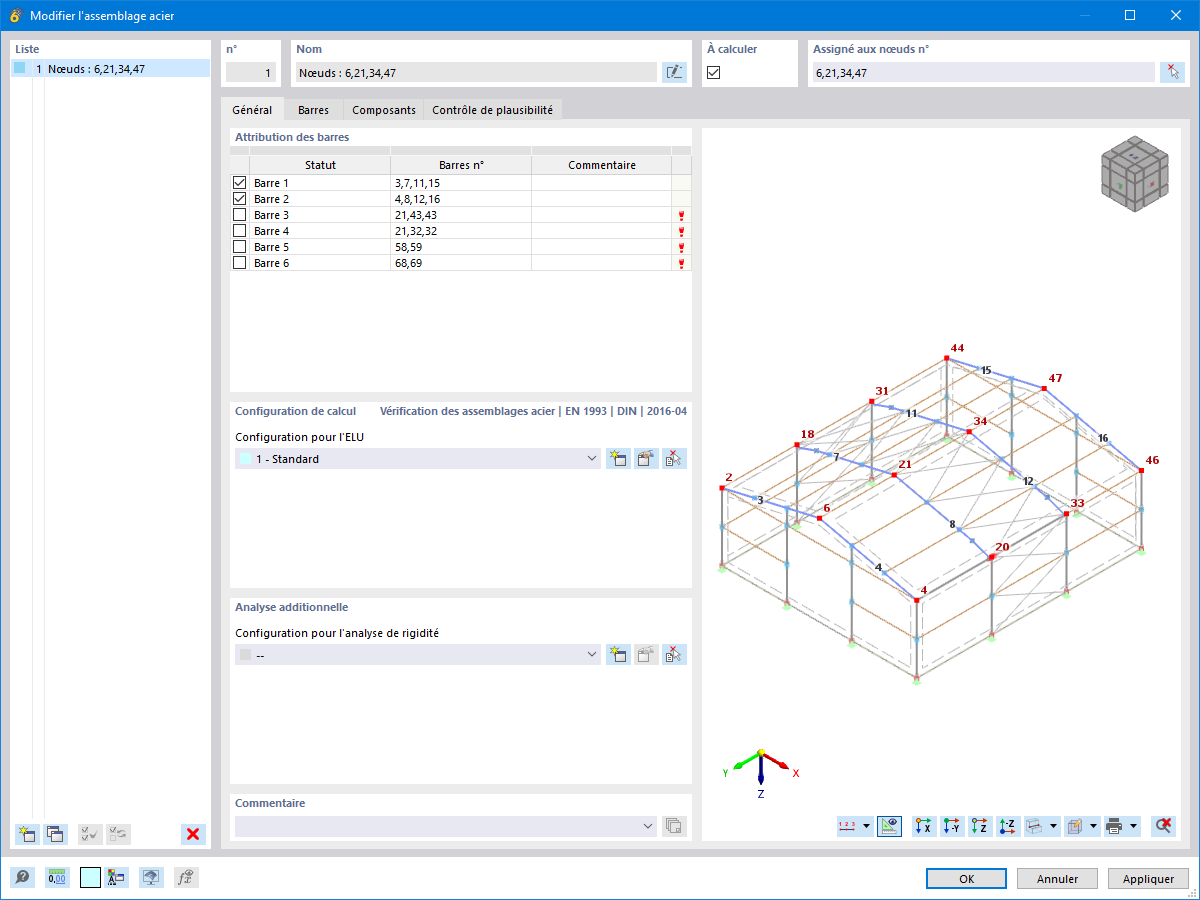1200x900 pixels.
Task: Switch to the Composants tab
Action: 383,110
